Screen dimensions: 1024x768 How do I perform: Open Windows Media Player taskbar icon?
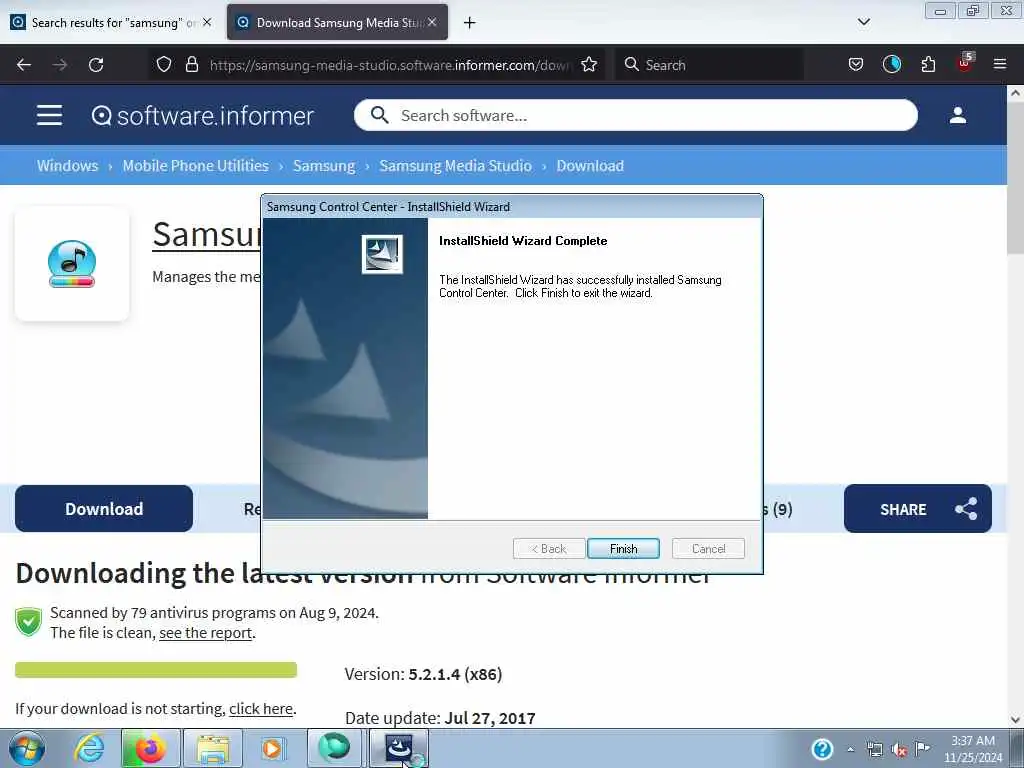(272, 748)
